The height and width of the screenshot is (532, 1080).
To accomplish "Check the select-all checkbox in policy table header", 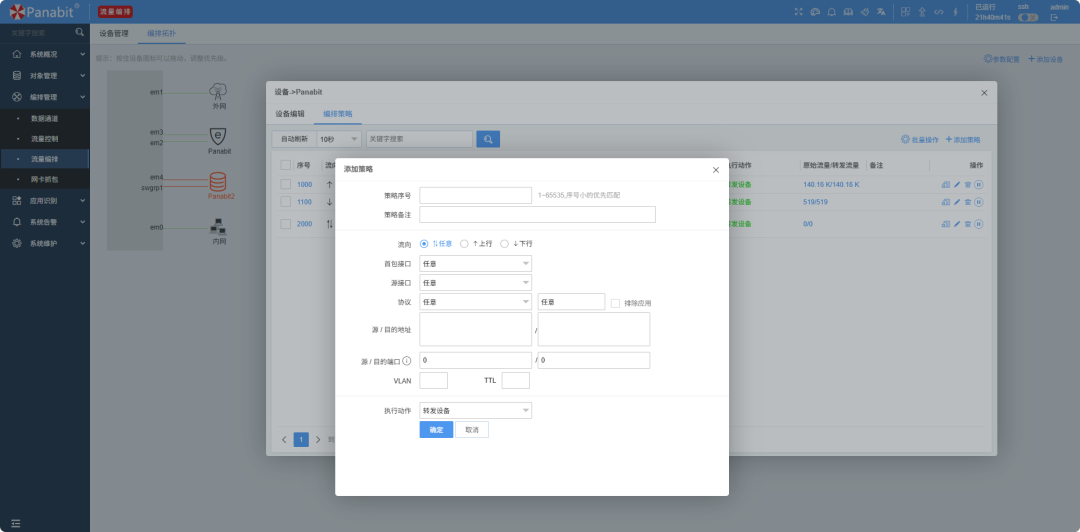I will point(285,165).
